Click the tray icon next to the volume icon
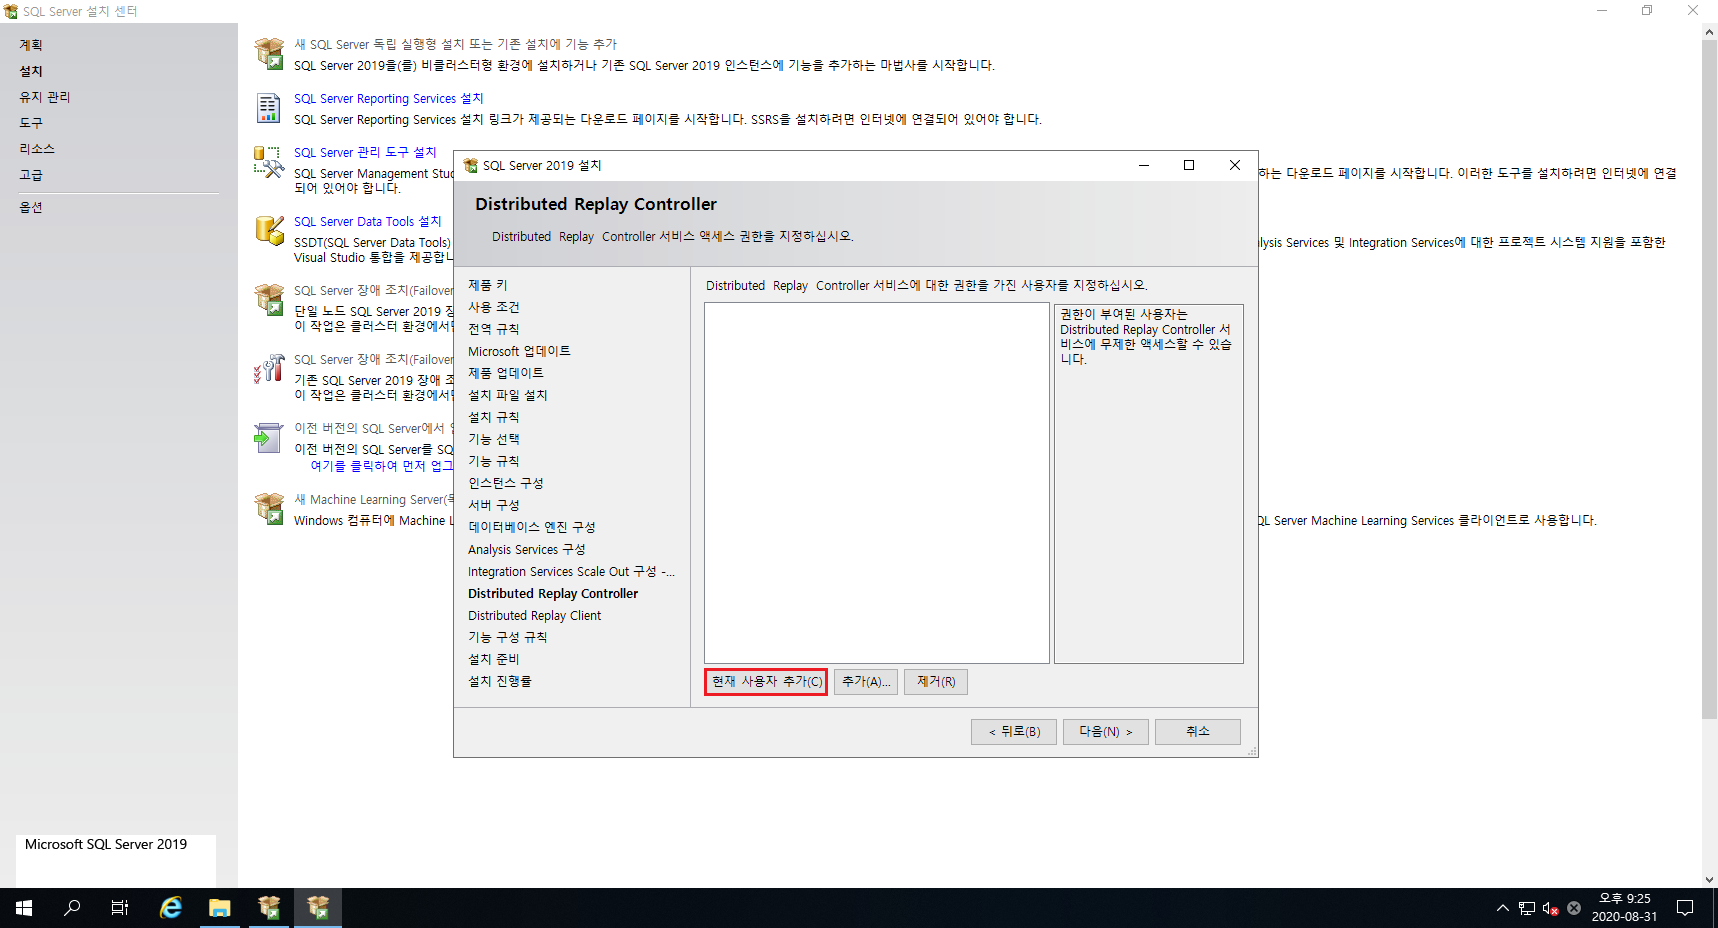The image size is (1718, 928). [1574, 908]
